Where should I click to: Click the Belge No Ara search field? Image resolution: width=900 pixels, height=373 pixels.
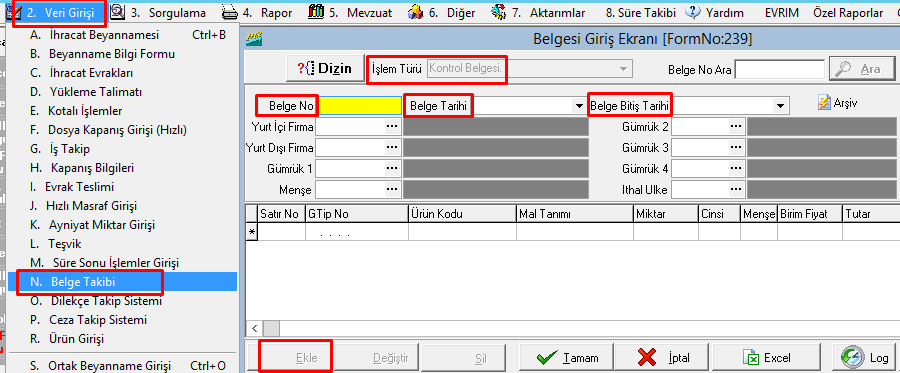coord(779,69)
